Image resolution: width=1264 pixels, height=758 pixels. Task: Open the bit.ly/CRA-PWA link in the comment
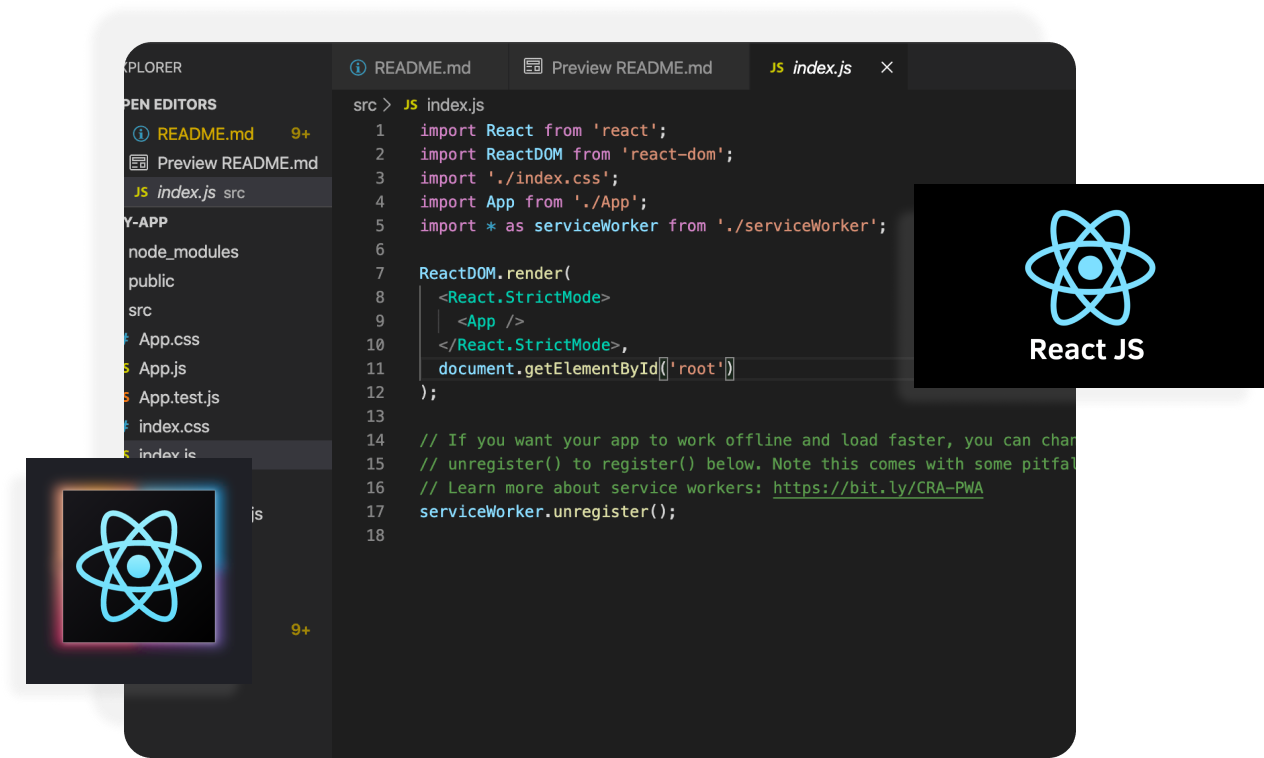(878, 487)
